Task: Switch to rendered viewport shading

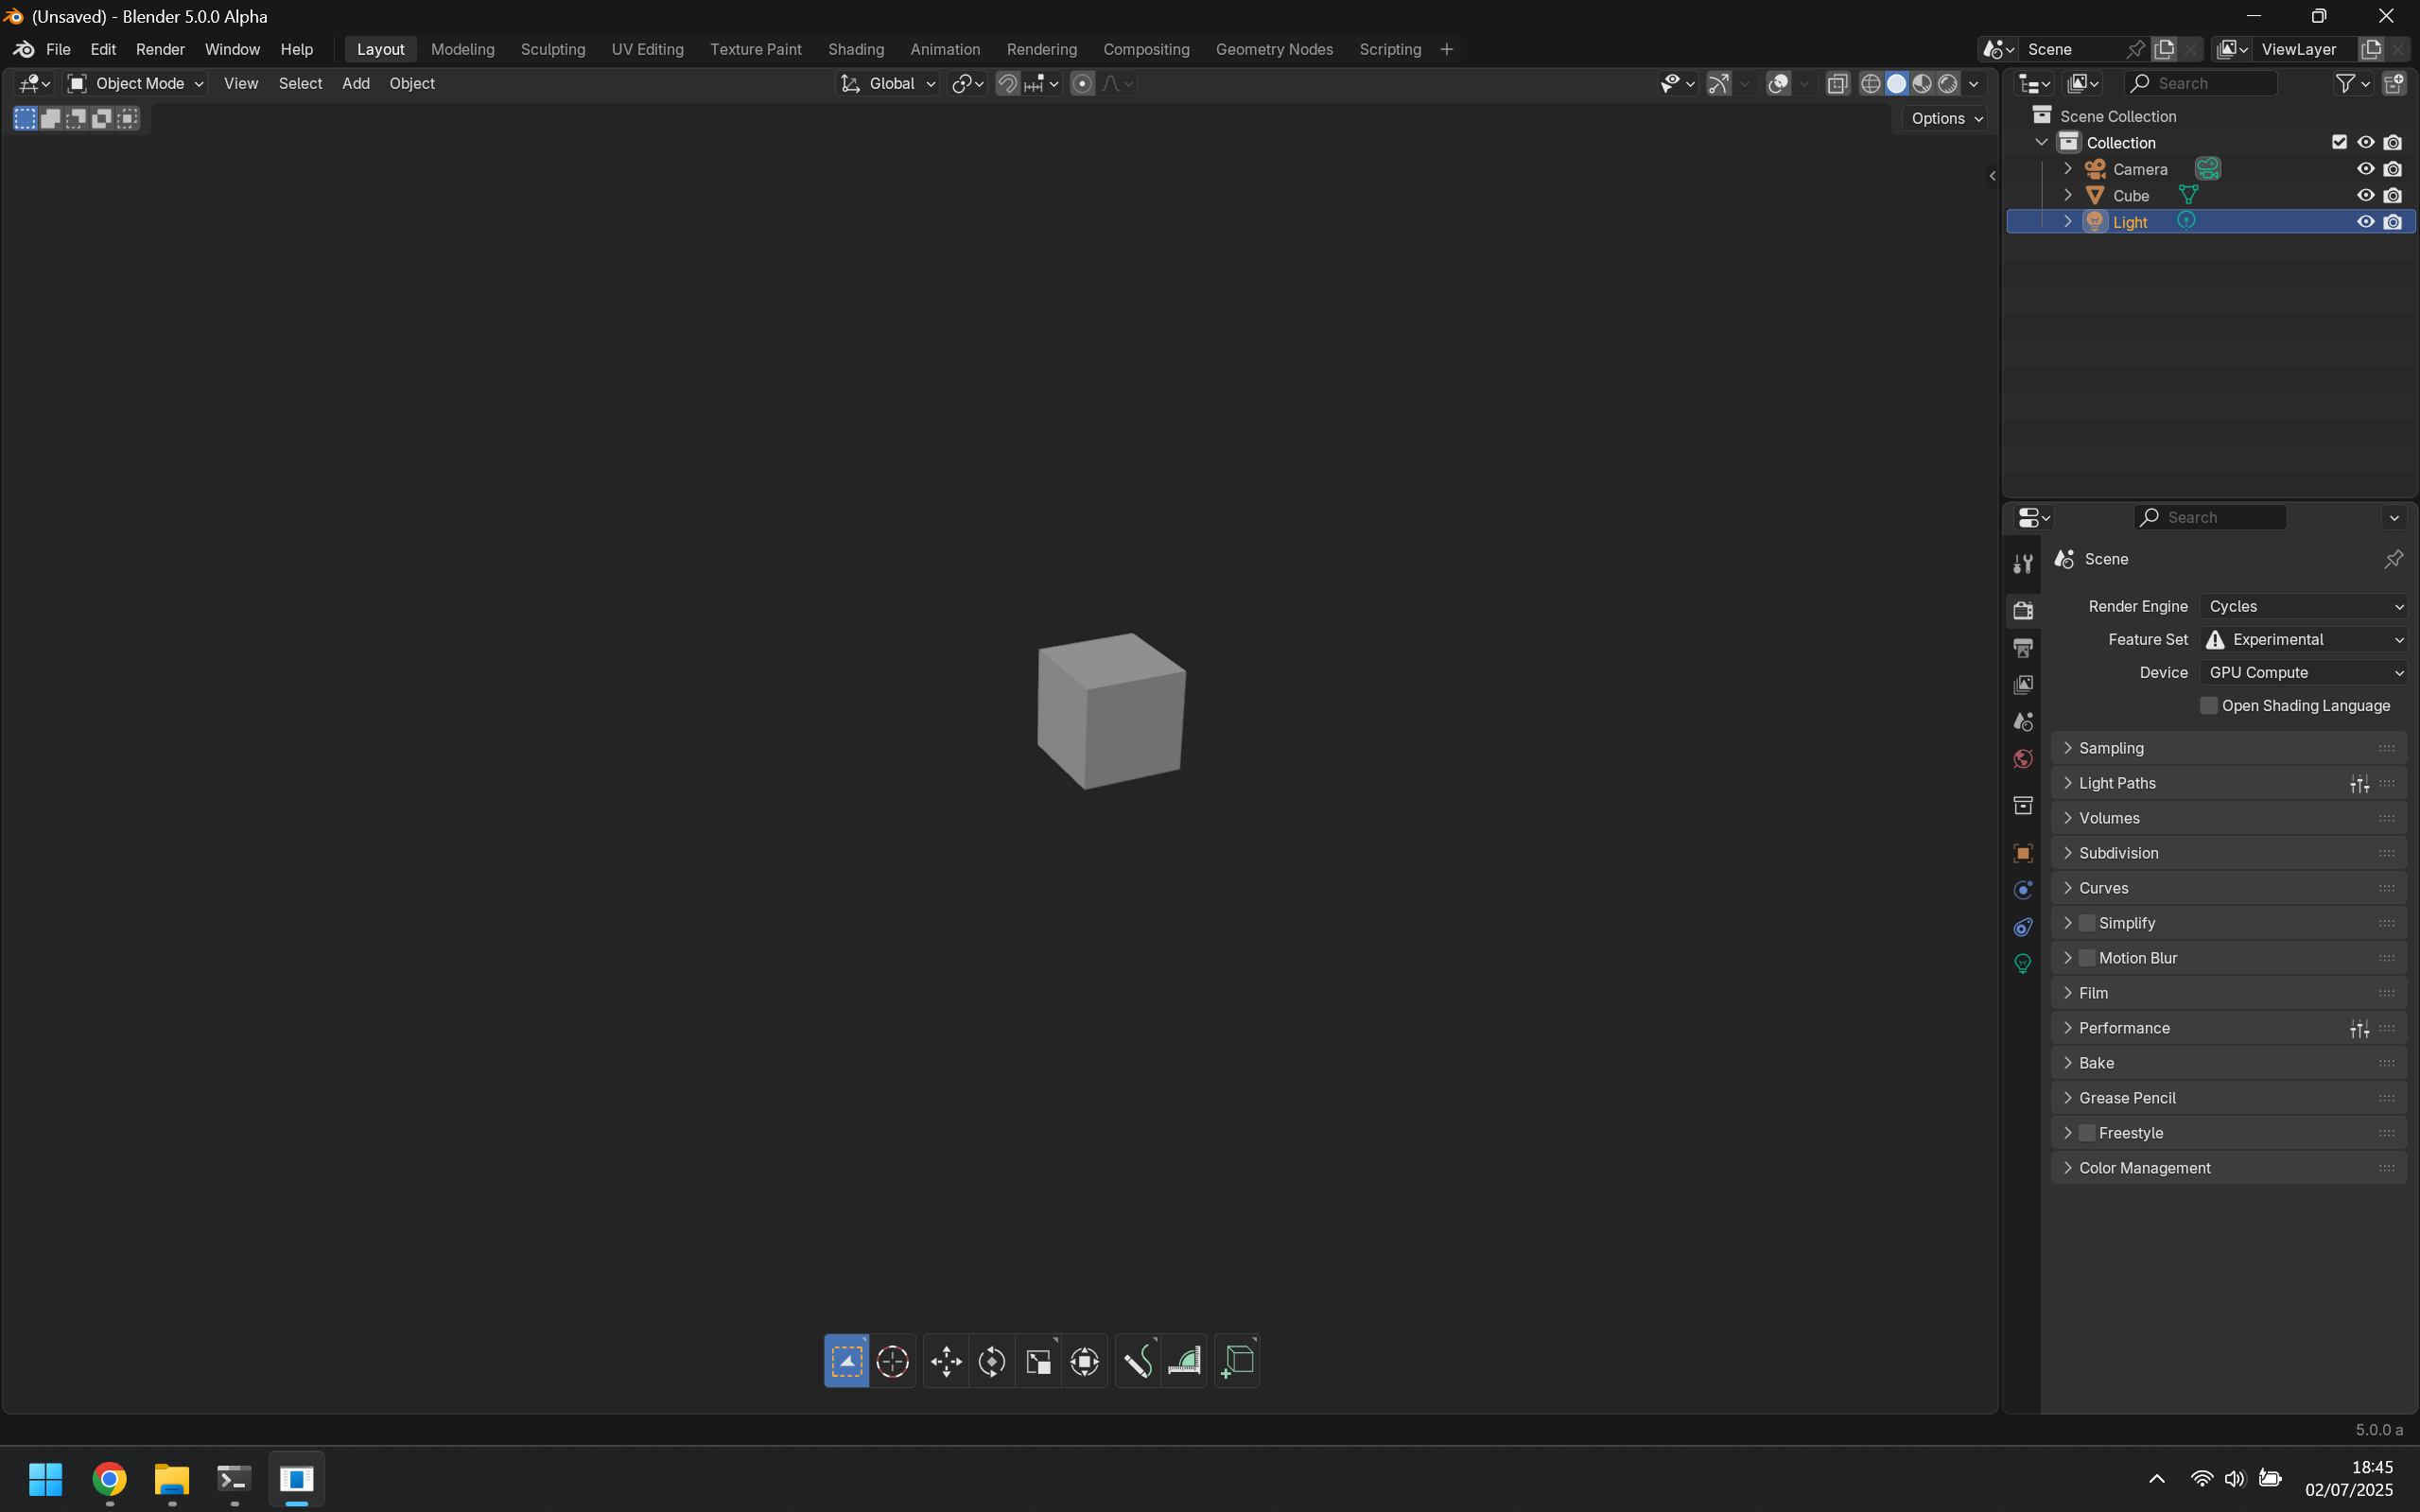Action: tap(1948, 84)
